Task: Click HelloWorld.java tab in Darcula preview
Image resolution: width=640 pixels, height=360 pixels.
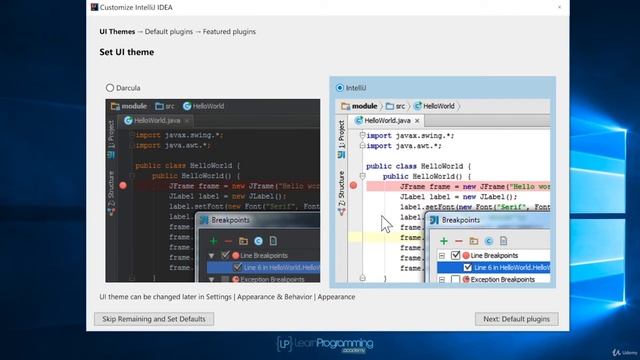Action: (157, 120)
